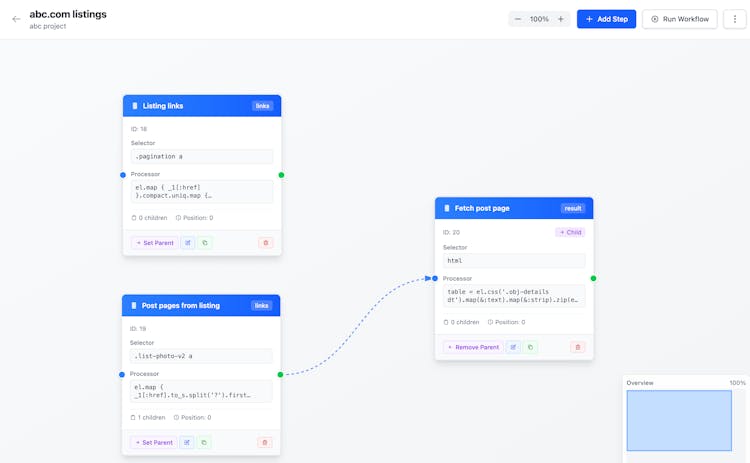Remove parent from Fetch post page
Screen dimensions: 750x463
pyautogui.click(x=473, y=347)
